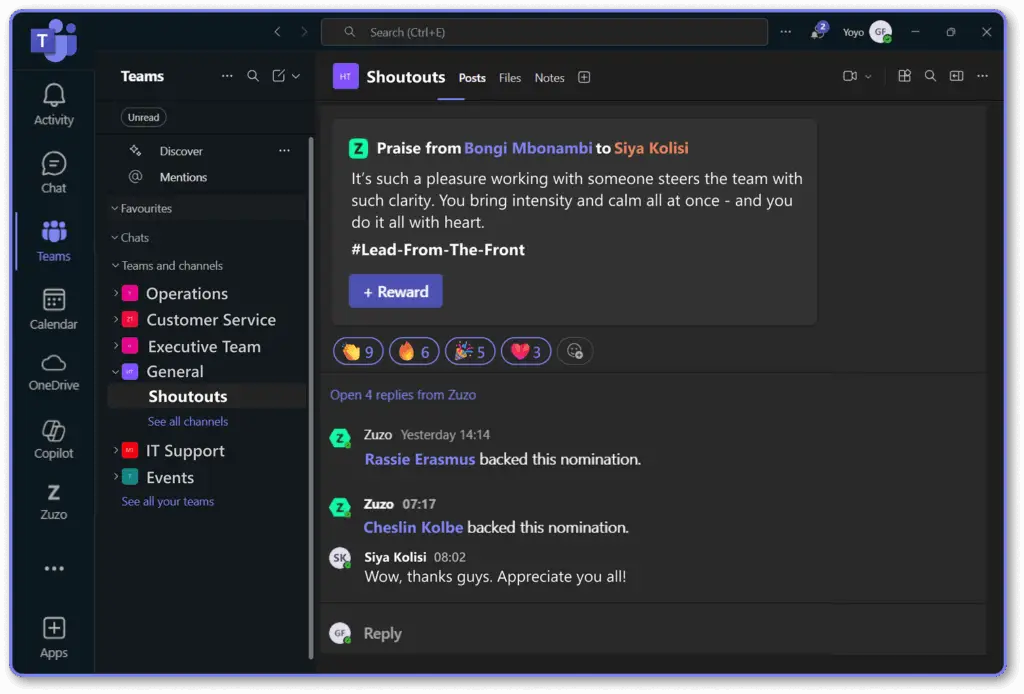
Task: Toggle the fire emoji reaction
Action: [x=413, y=351]
